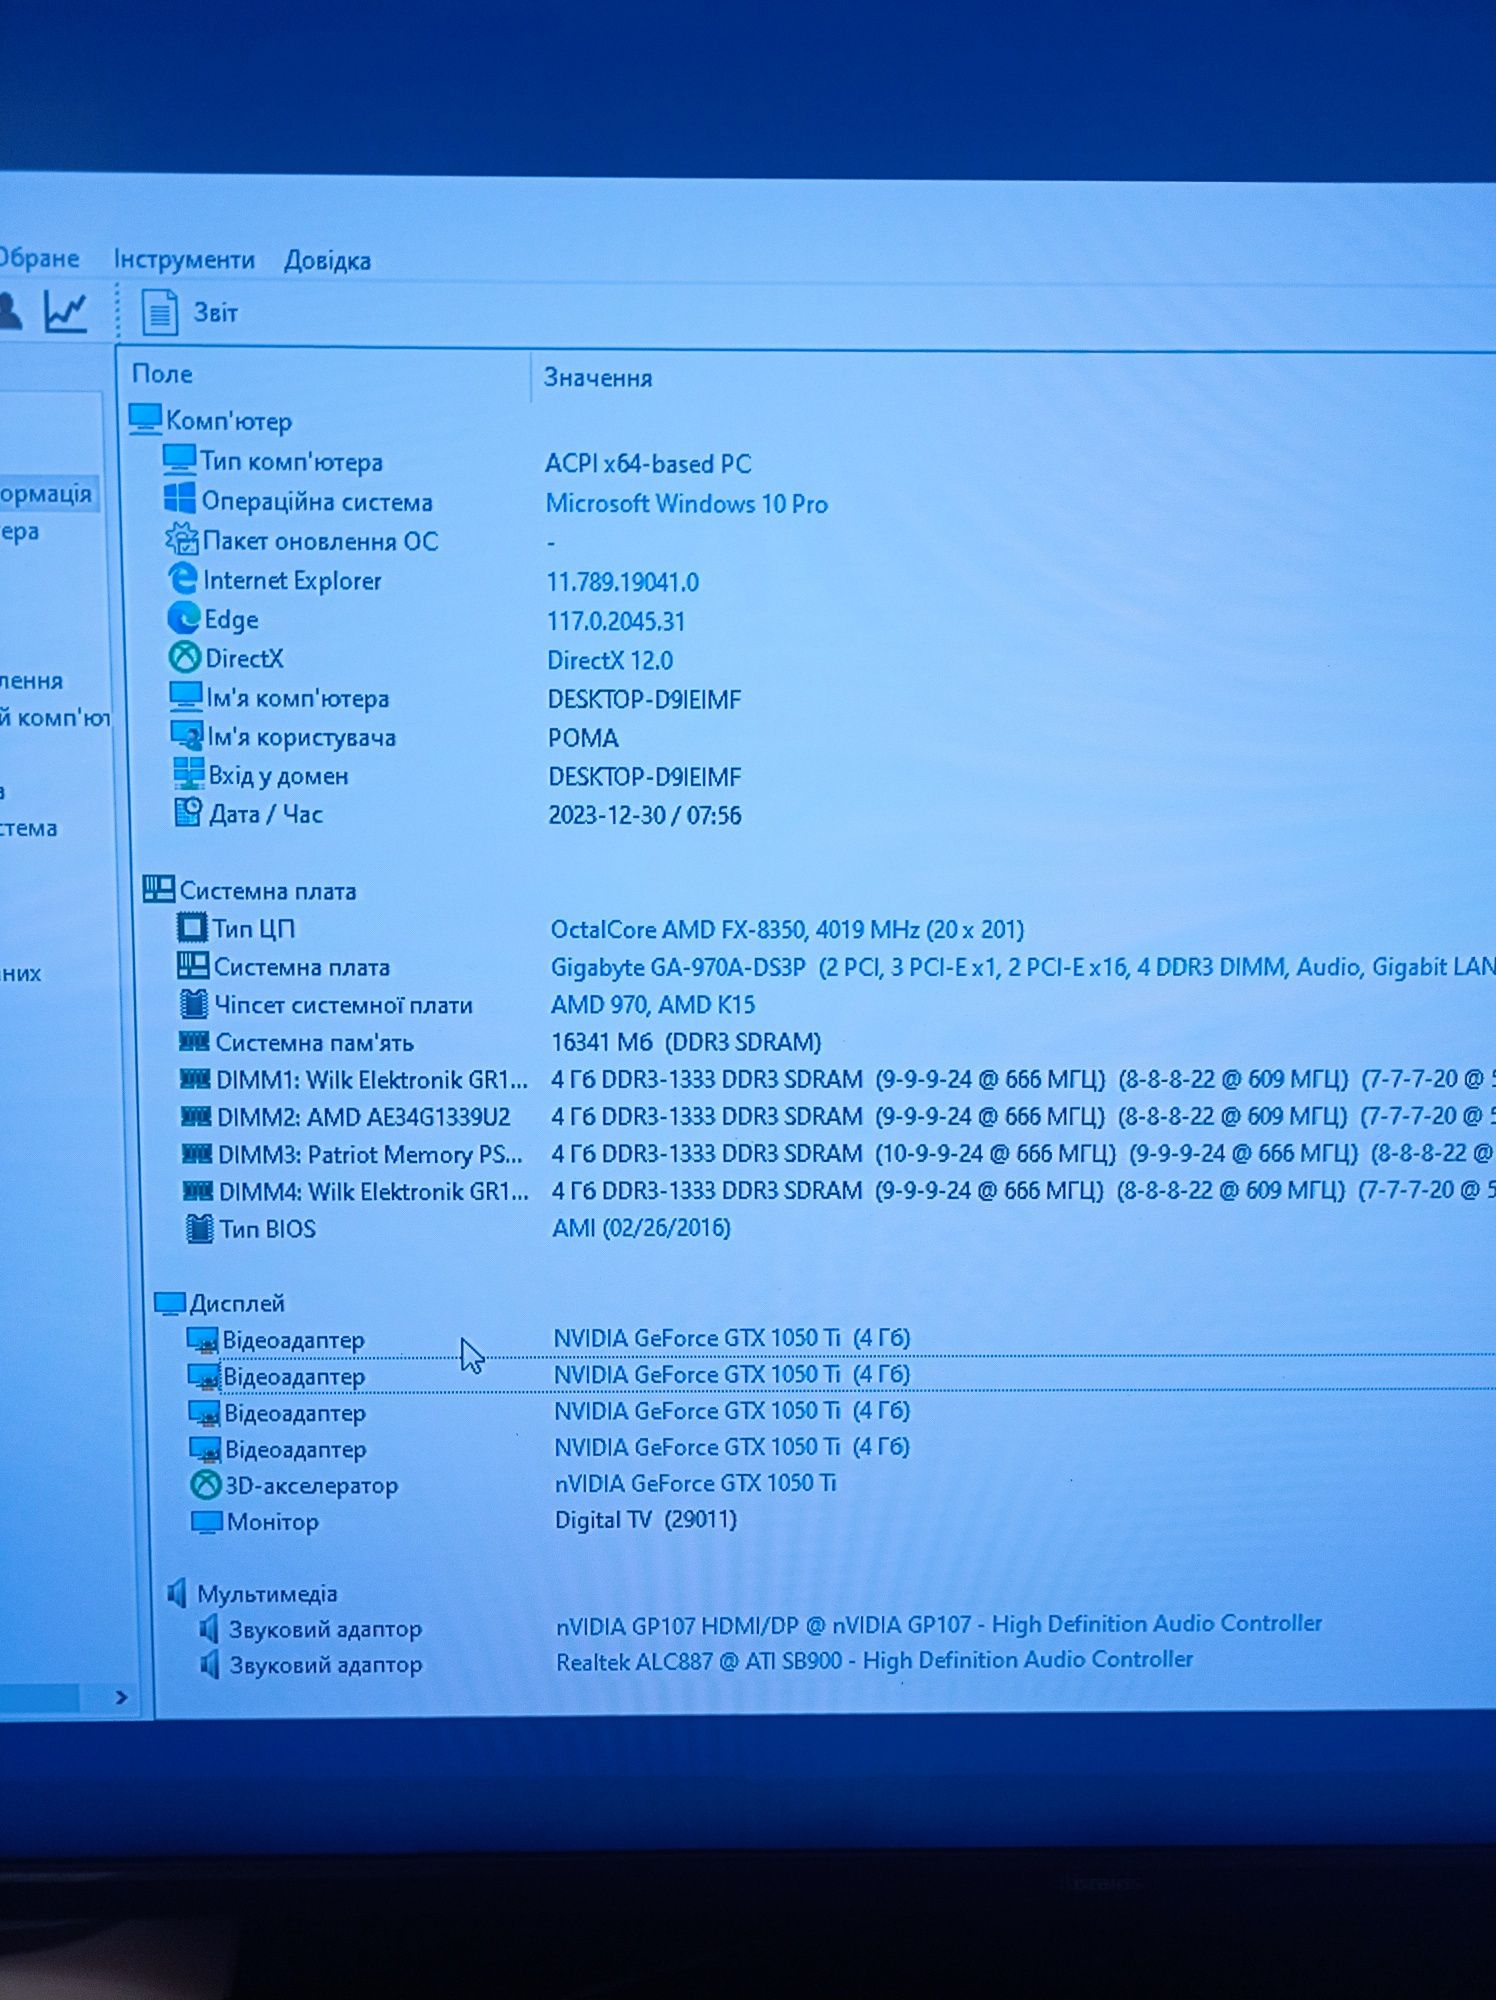The image size is (1496, 2000).
Task: Click the Мультимедіа speaker icon
Action: [178, 1593]
